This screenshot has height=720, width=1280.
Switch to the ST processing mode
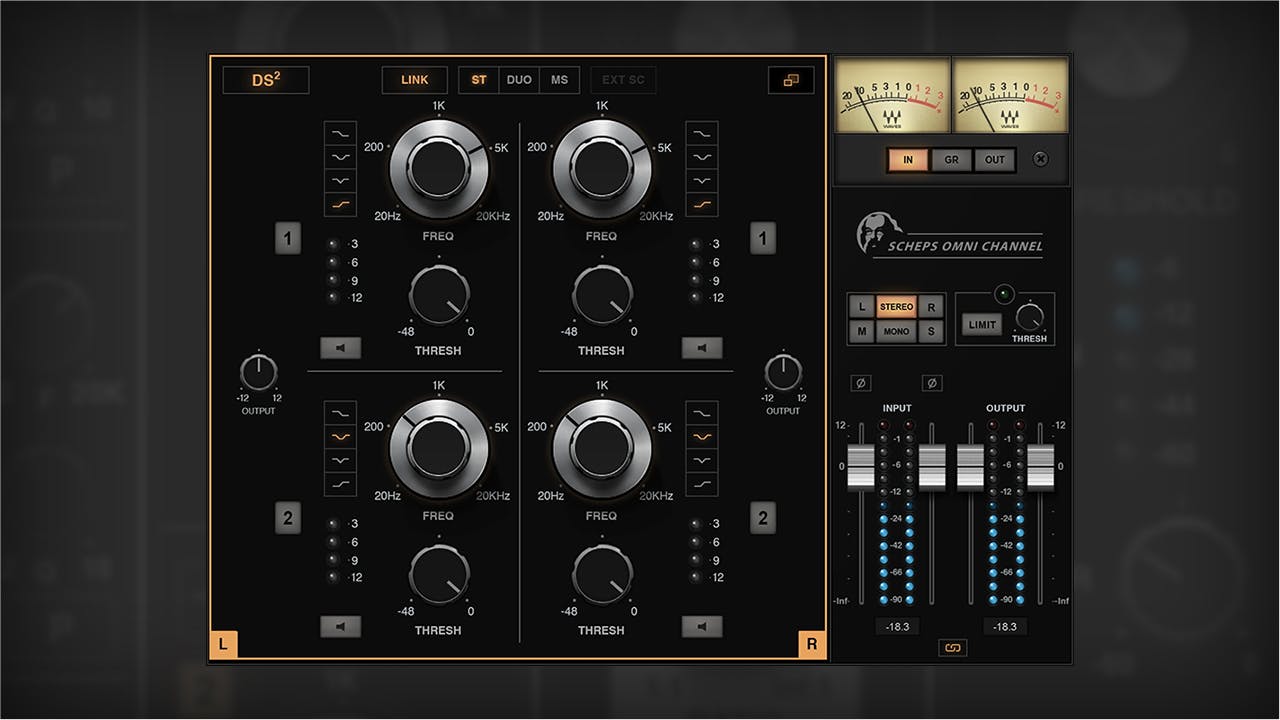coord(478,80)
